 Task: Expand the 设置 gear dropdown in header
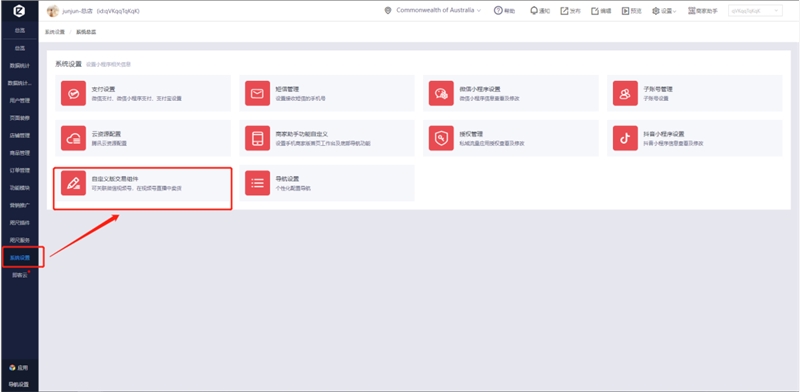point(664,11)
